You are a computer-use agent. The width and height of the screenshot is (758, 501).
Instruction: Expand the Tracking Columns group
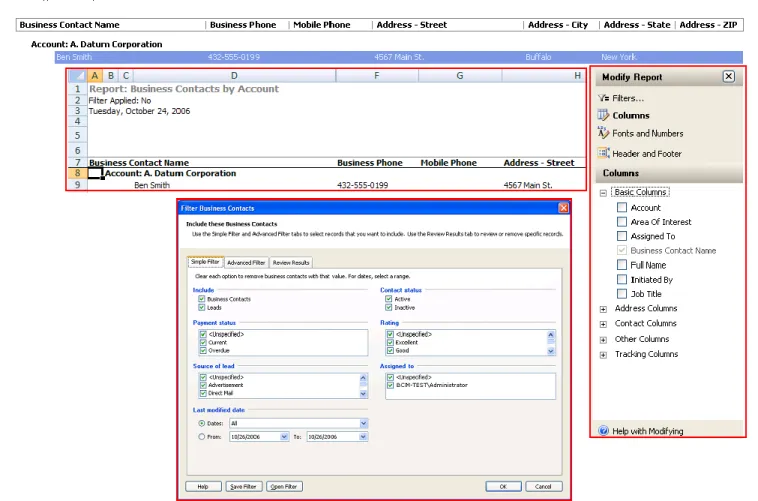(x=603, y=355)
